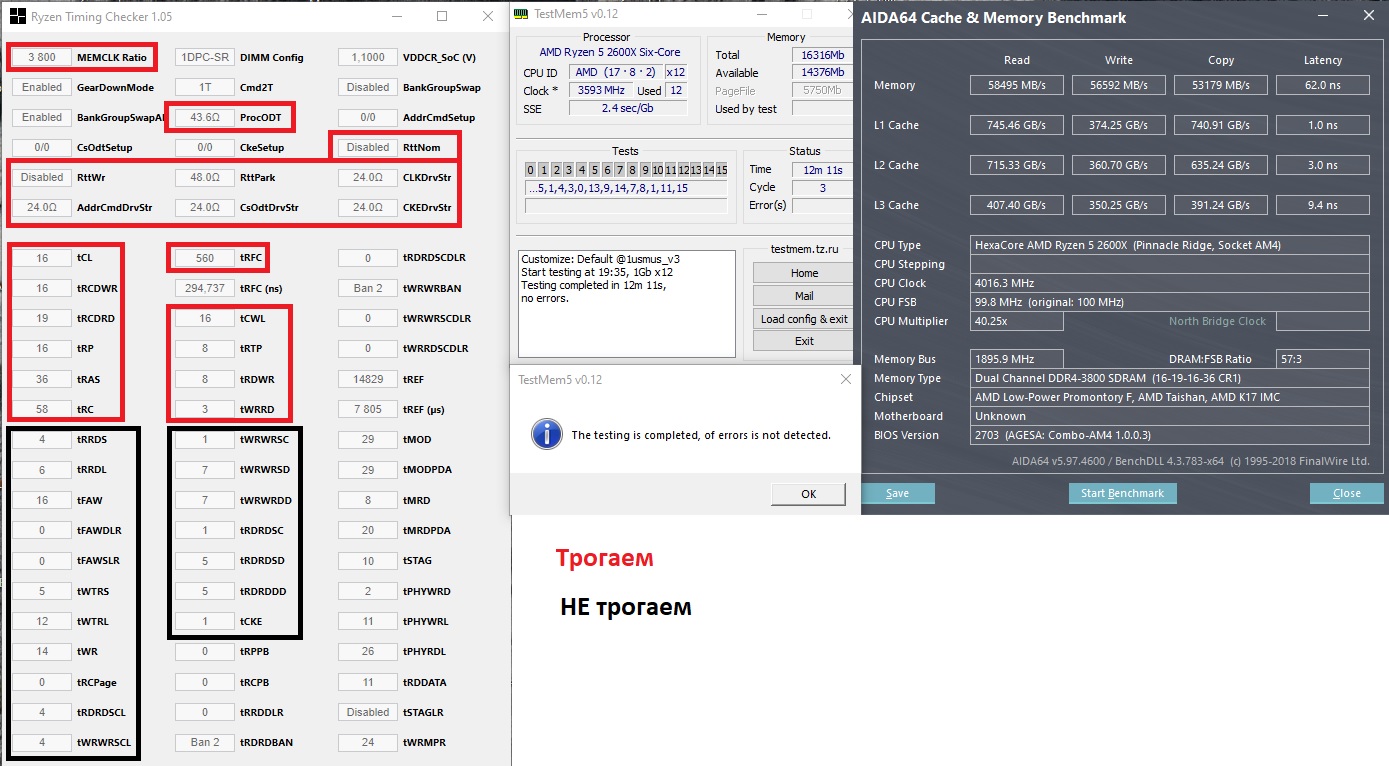Click the Mail button in TestMem5
The image size is (1389, 766).
804,296
